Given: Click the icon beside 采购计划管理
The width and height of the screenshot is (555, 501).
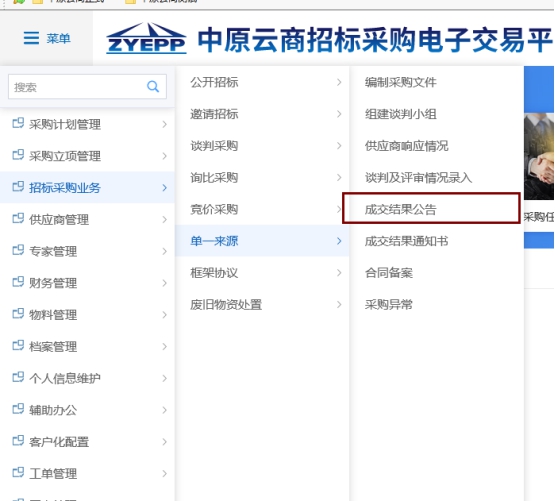Looking at the screenshot, I should [x=18, y=123].
